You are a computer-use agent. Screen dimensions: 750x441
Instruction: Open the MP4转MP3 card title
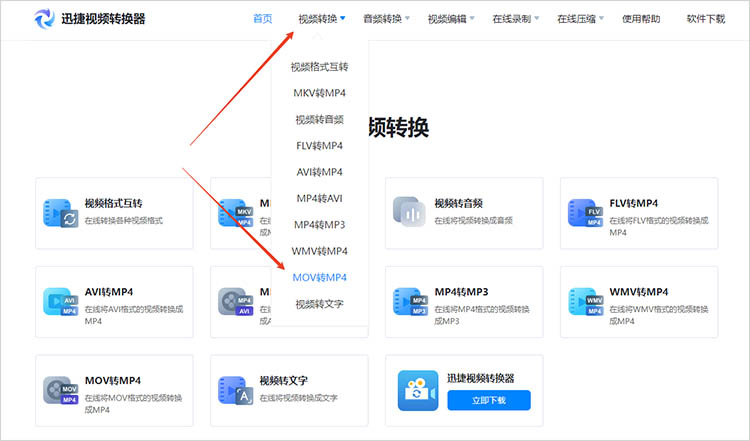(462, 292)
